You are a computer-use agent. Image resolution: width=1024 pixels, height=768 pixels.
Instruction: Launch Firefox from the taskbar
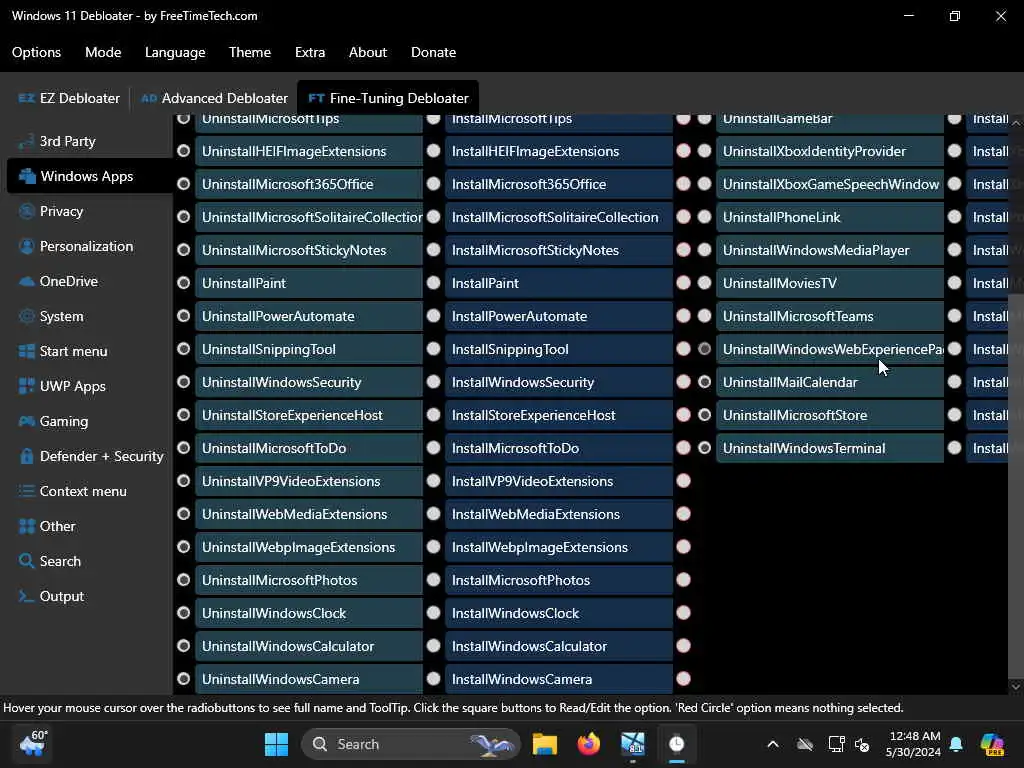[589, 744]
